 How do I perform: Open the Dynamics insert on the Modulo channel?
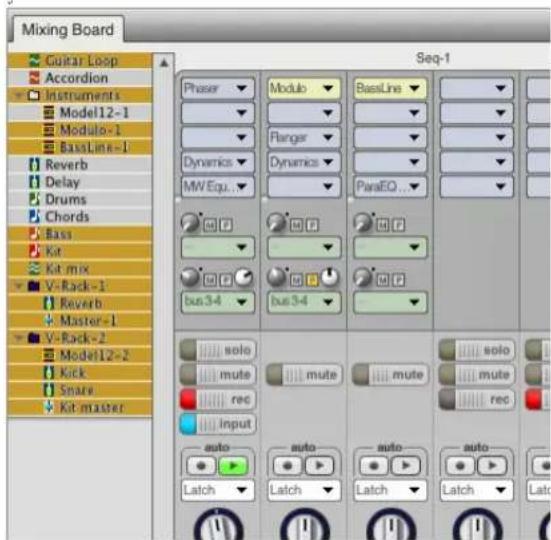pos(304,162)
